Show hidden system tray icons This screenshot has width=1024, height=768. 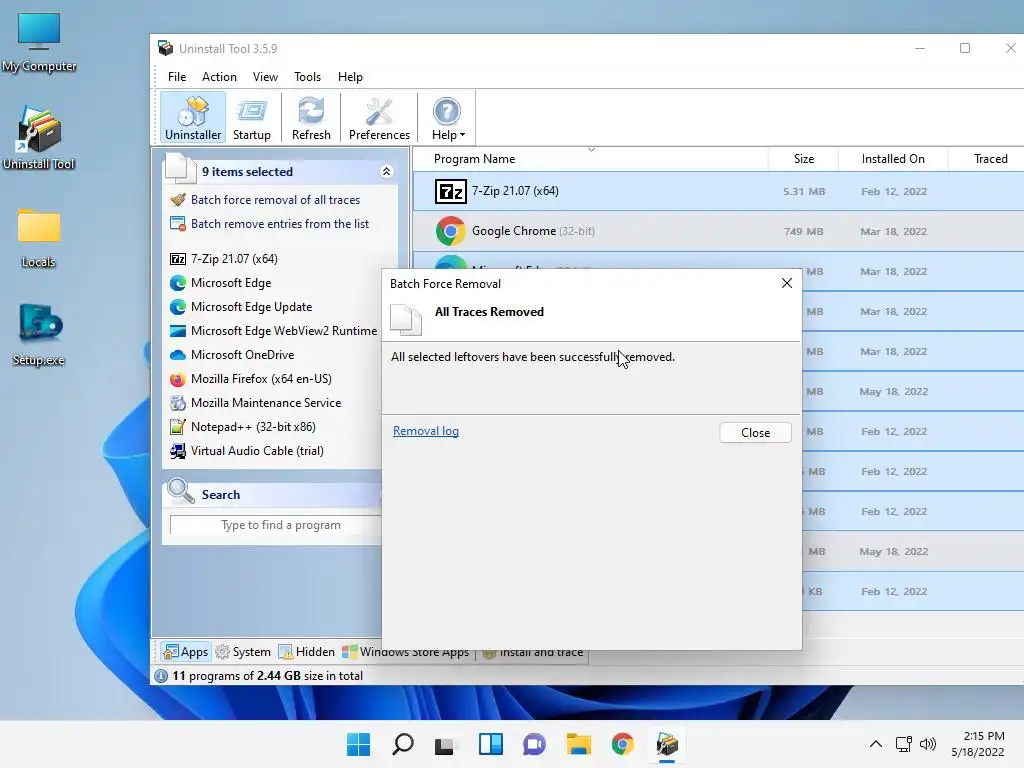click(876, 744)
